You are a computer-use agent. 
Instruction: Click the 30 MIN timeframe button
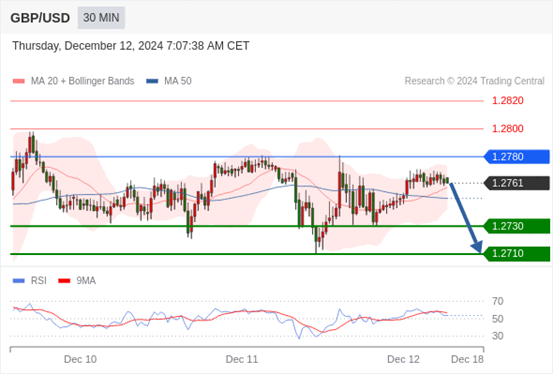point(101,18)
